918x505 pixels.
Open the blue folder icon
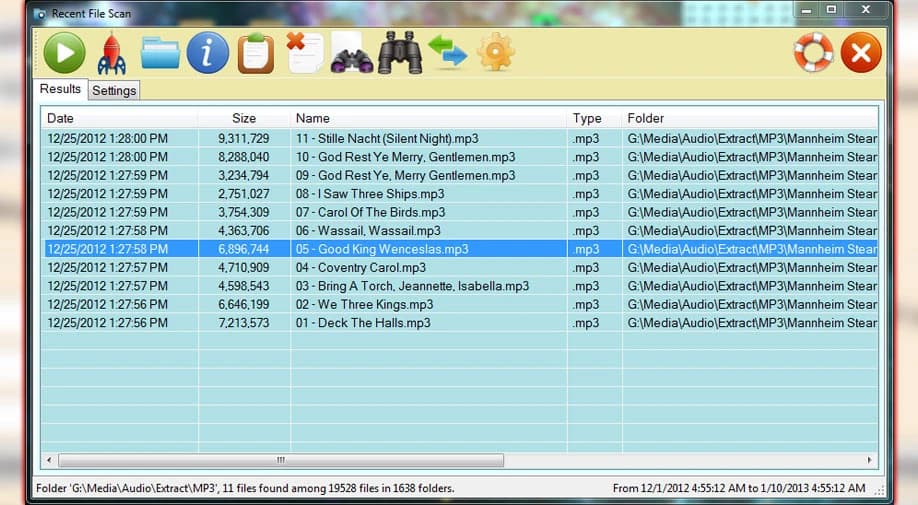coord(160,53)
